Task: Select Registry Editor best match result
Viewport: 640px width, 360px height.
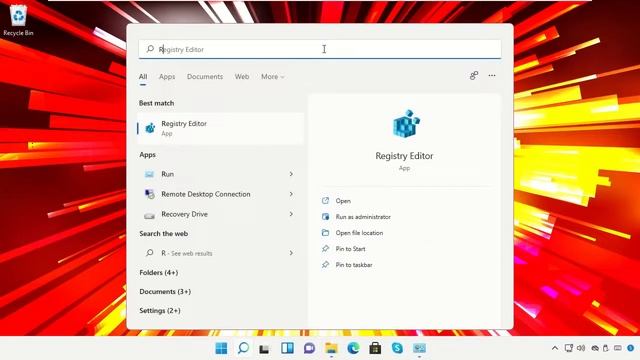Action: tap(220, 128)
